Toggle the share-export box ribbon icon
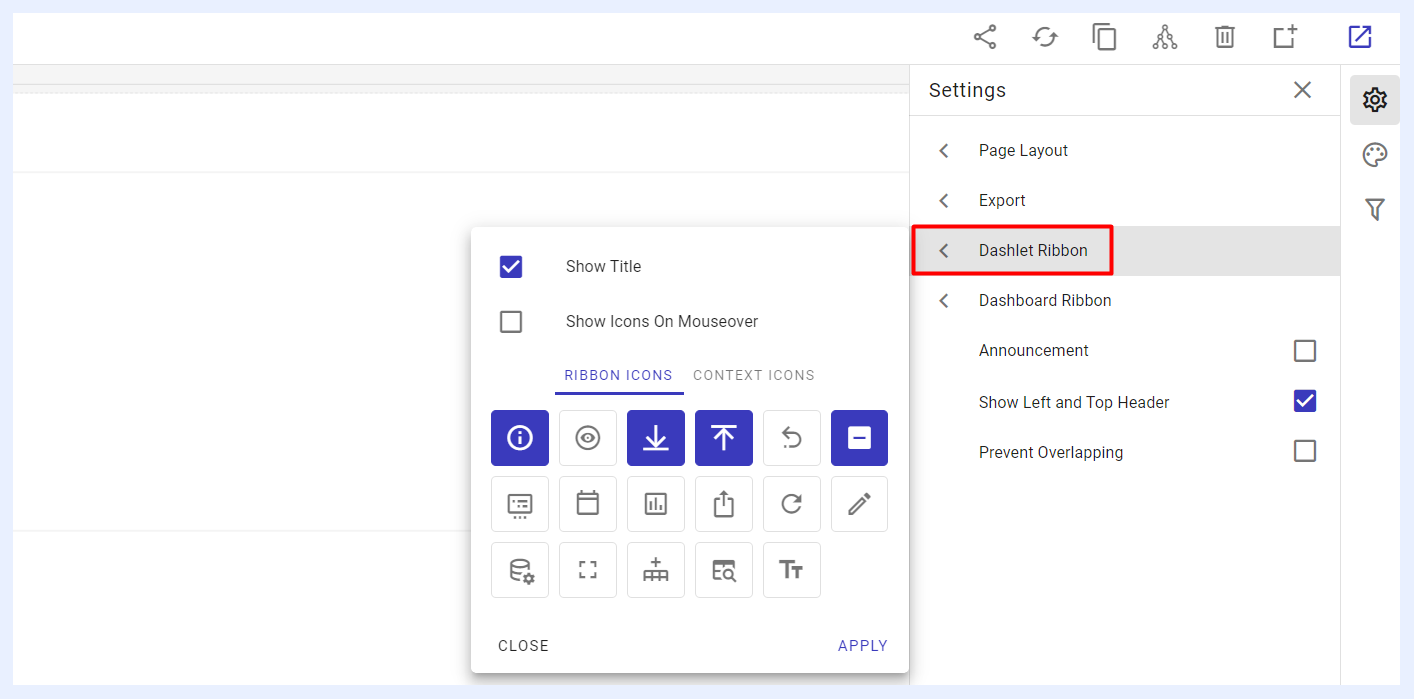This screenshot has width=1414, height=699. coord(724,504)
